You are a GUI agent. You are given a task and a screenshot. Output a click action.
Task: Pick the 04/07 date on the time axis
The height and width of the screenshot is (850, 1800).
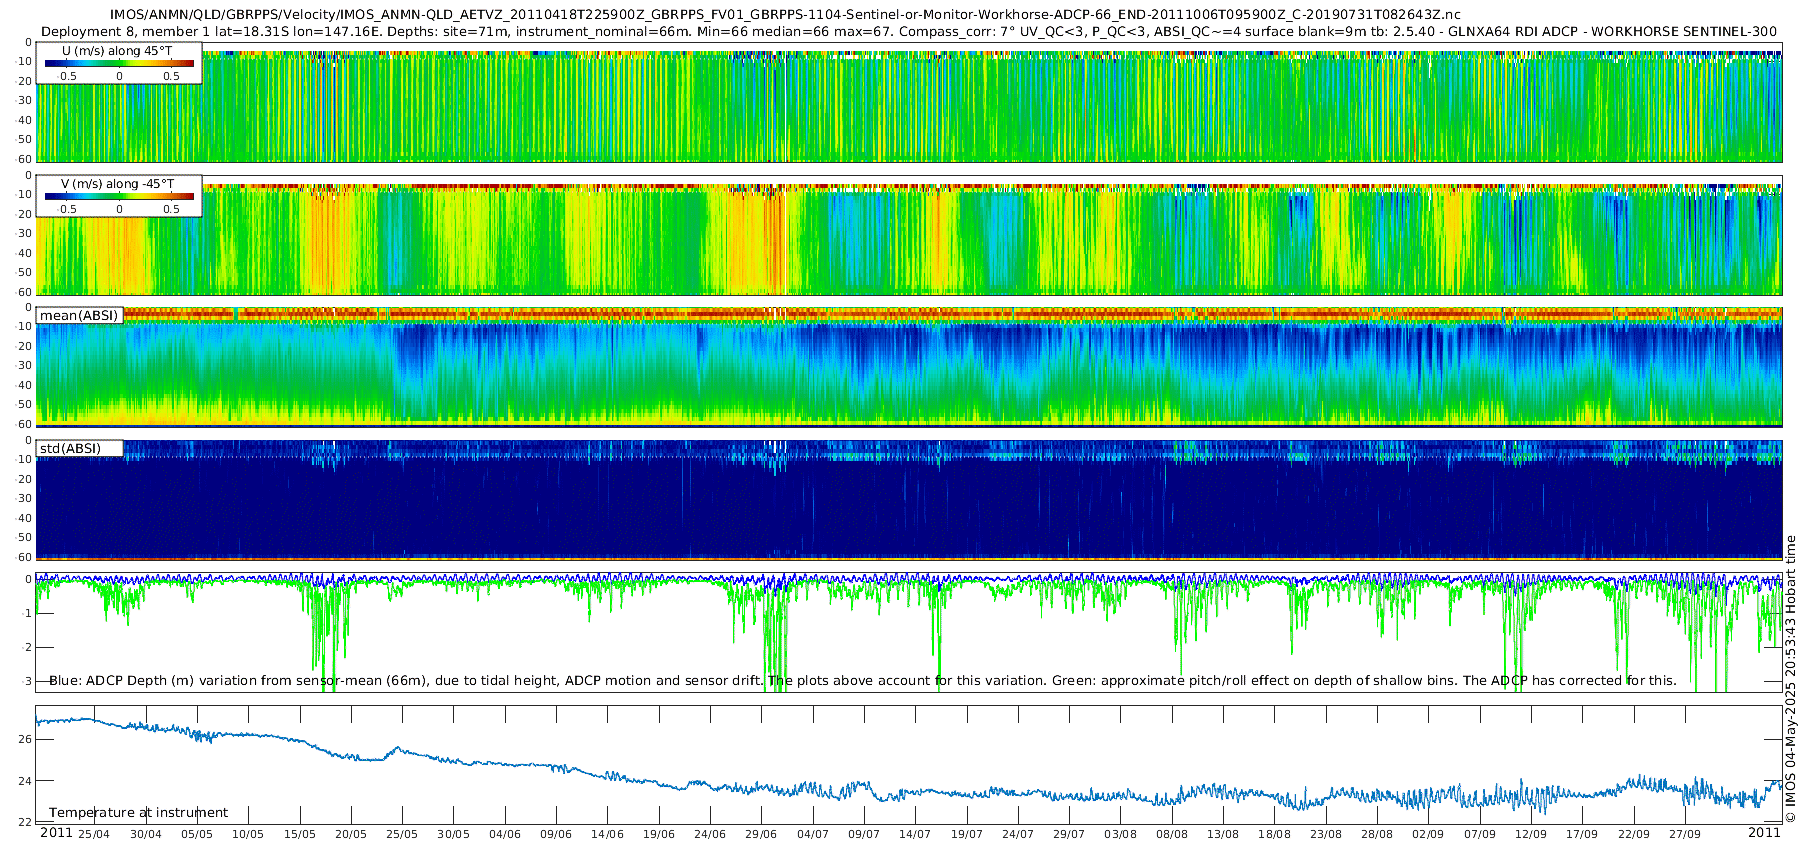click(x=813, y=834)
